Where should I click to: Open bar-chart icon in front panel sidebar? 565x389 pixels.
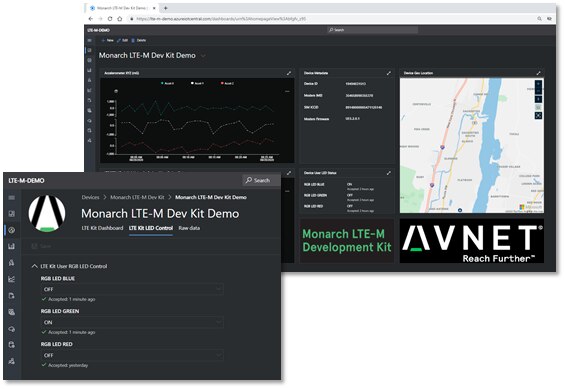(12, 246)
